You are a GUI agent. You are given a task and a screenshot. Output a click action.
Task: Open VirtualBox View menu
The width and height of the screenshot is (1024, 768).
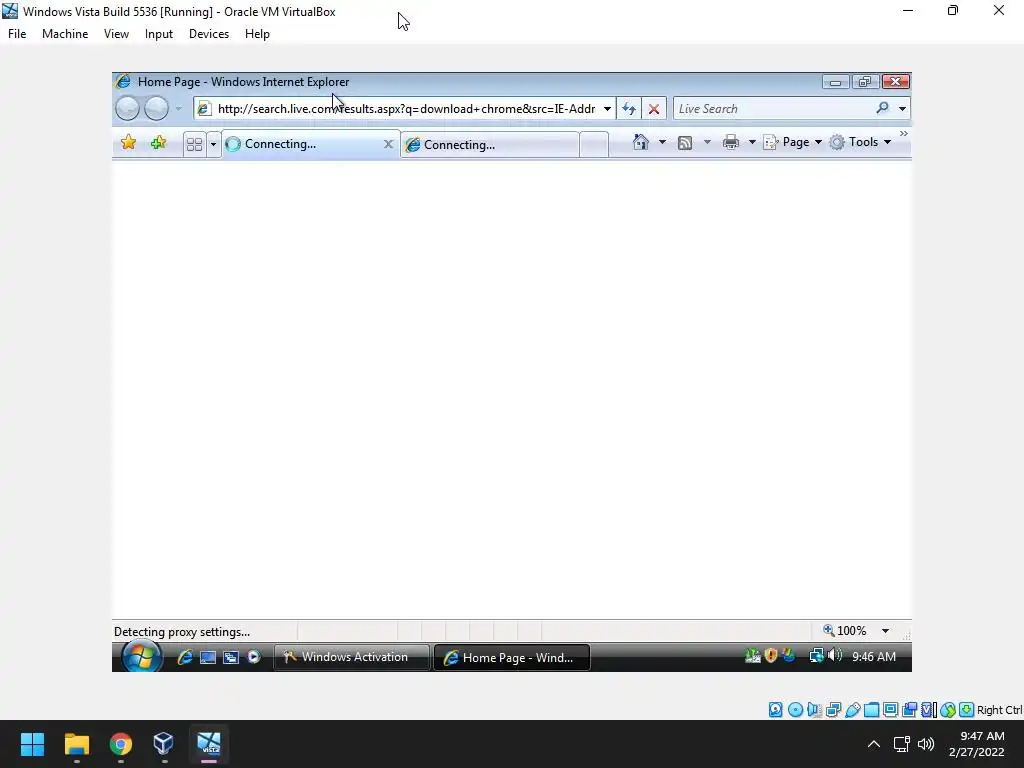(116, 34)
